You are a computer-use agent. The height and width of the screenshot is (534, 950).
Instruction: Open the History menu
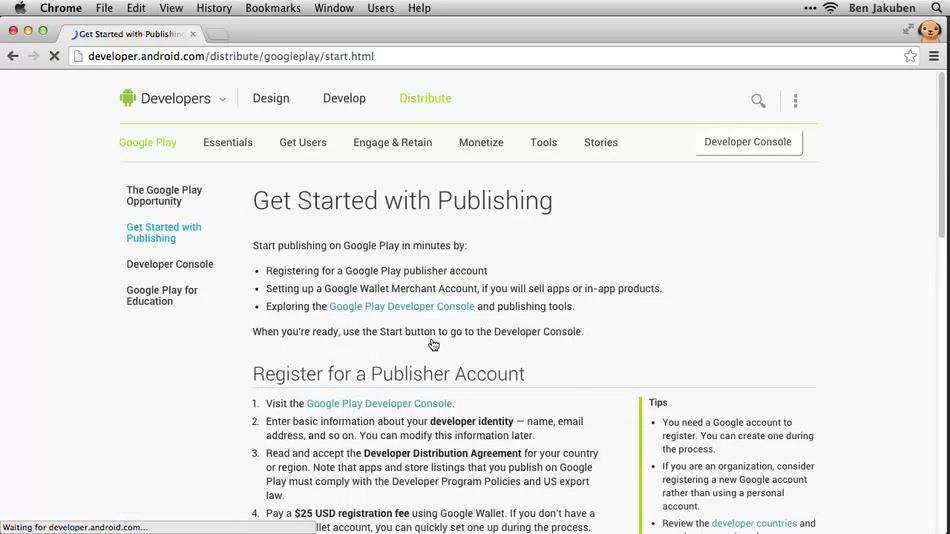tap(214, 8)
